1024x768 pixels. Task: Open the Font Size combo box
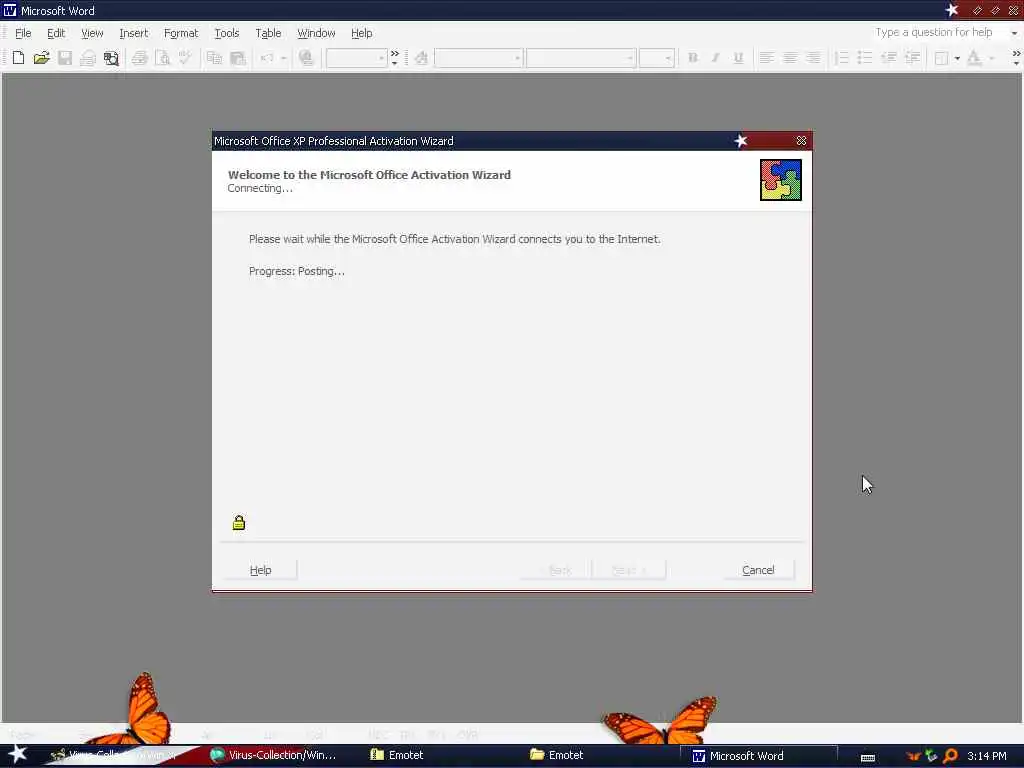(656, 58)
